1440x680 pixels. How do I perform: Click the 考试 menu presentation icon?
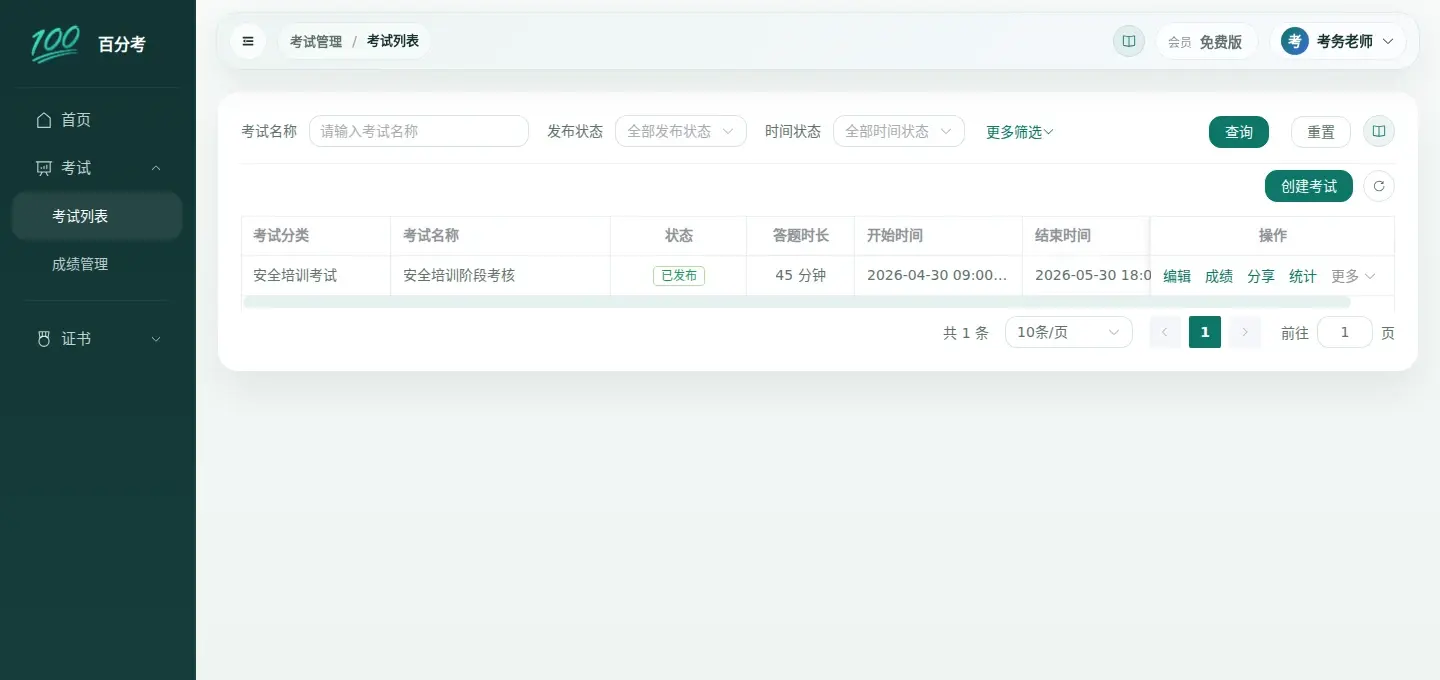(44, 168)
